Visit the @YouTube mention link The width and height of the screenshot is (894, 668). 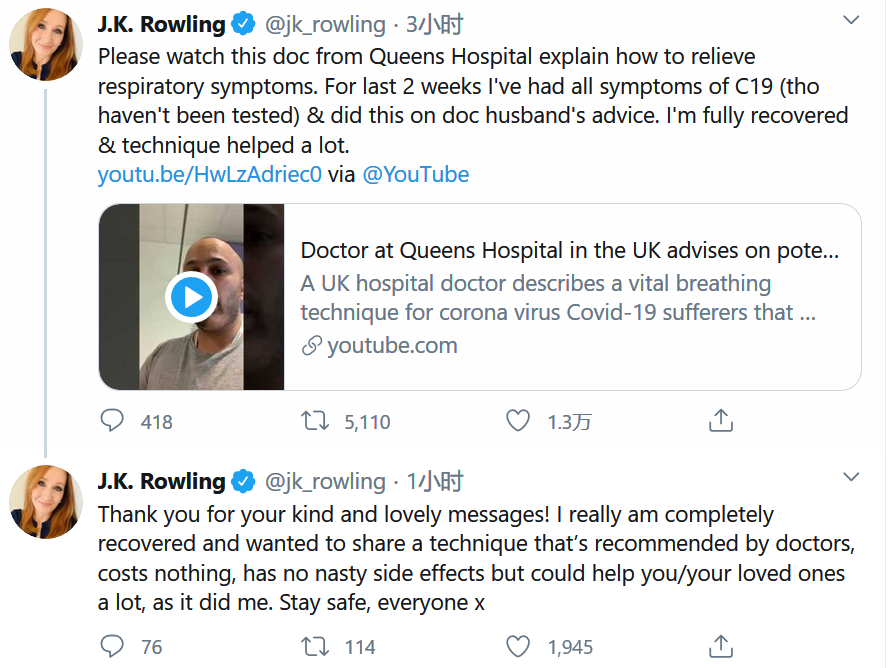[415, 175]
